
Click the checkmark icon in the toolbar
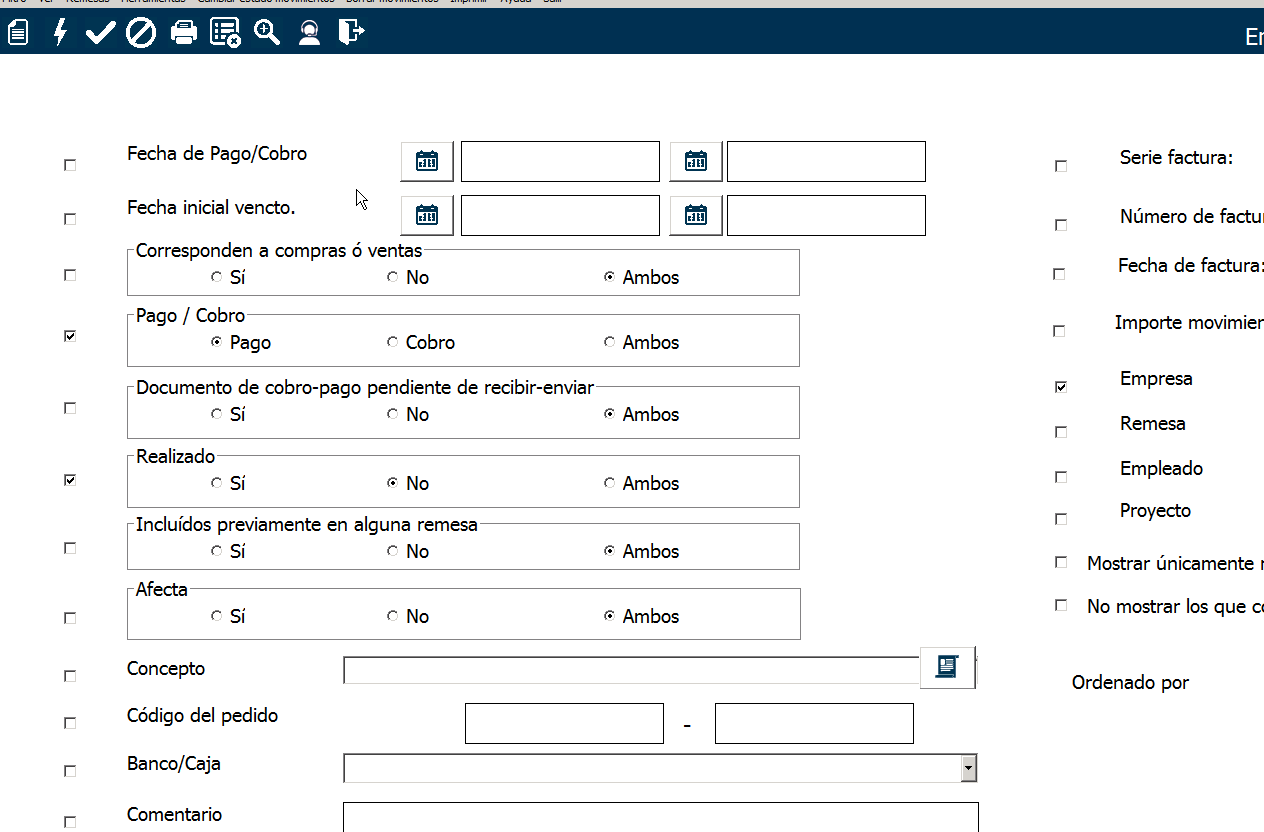[x=100, y=33]
